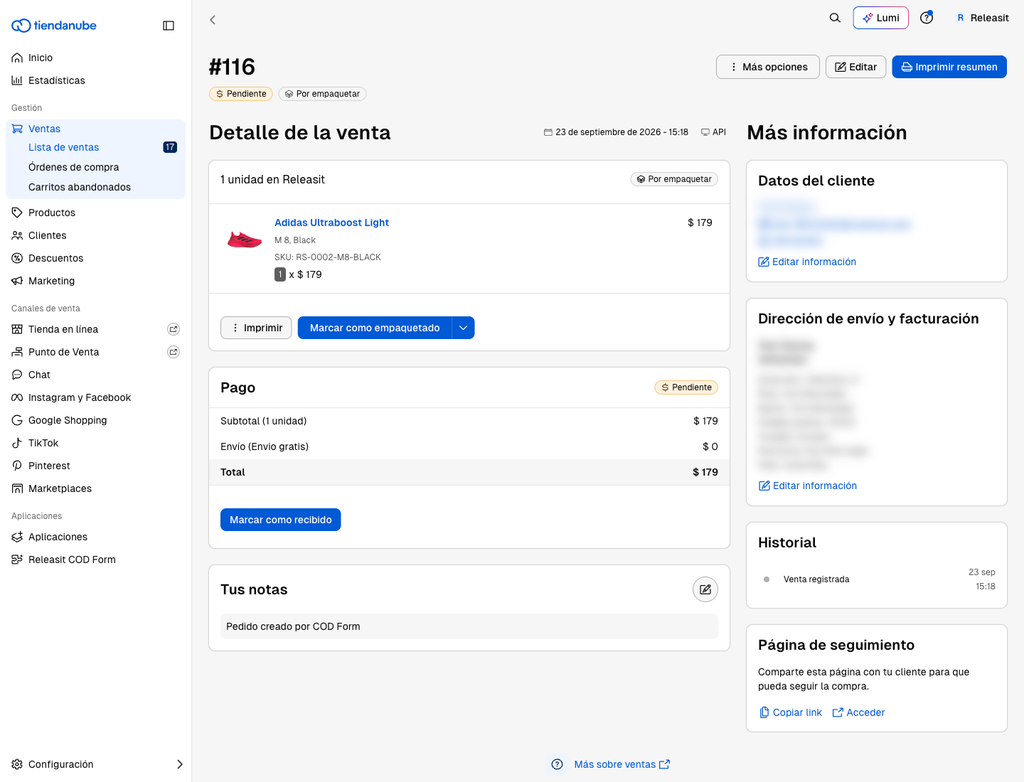Open TikTok channel
This screenshot has width=1024, height=782.
43,443
